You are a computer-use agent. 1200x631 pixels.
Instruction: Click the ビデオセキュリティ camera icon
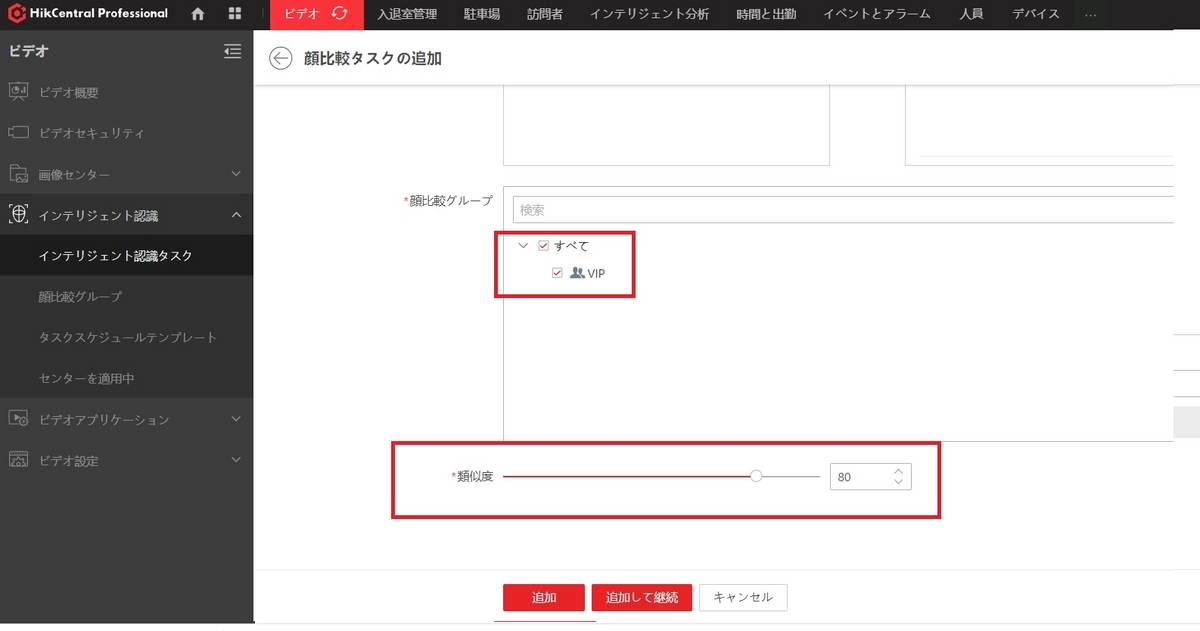pos(18,133)
